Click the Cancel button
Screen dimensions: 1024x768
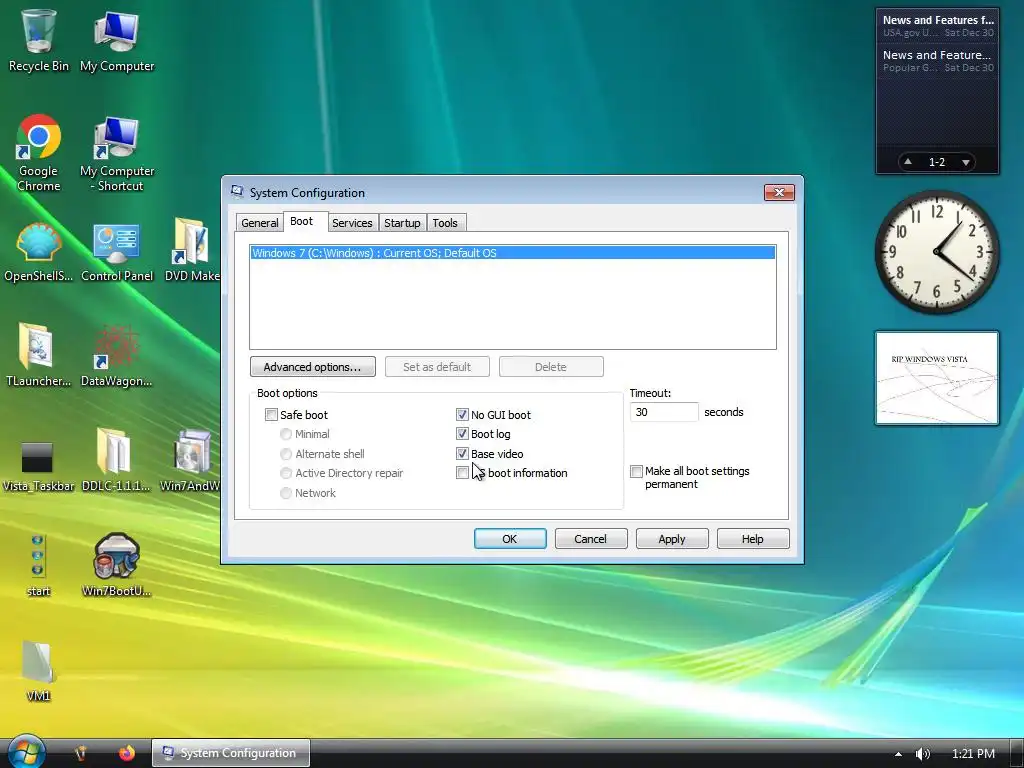[590, 539]
